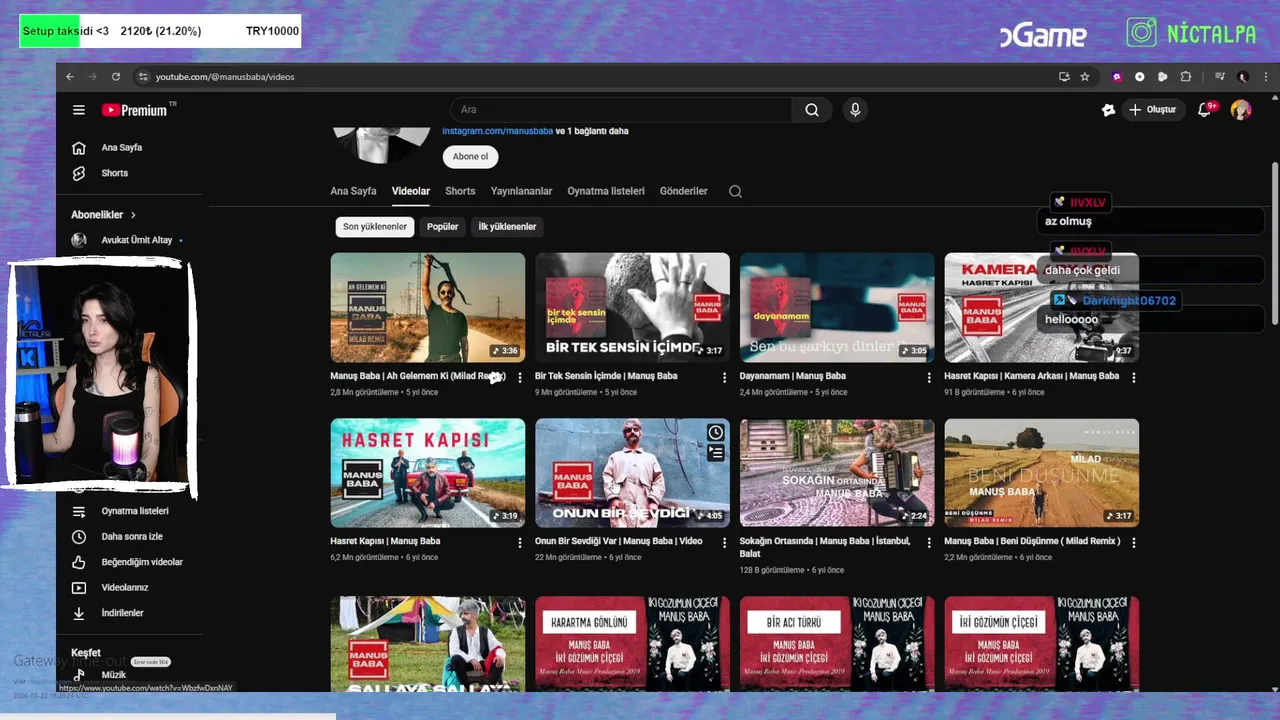This screenshot has height=720, width=1280.
Task: Click the Shorts sidebar icon
Action: tap(79, 173)
